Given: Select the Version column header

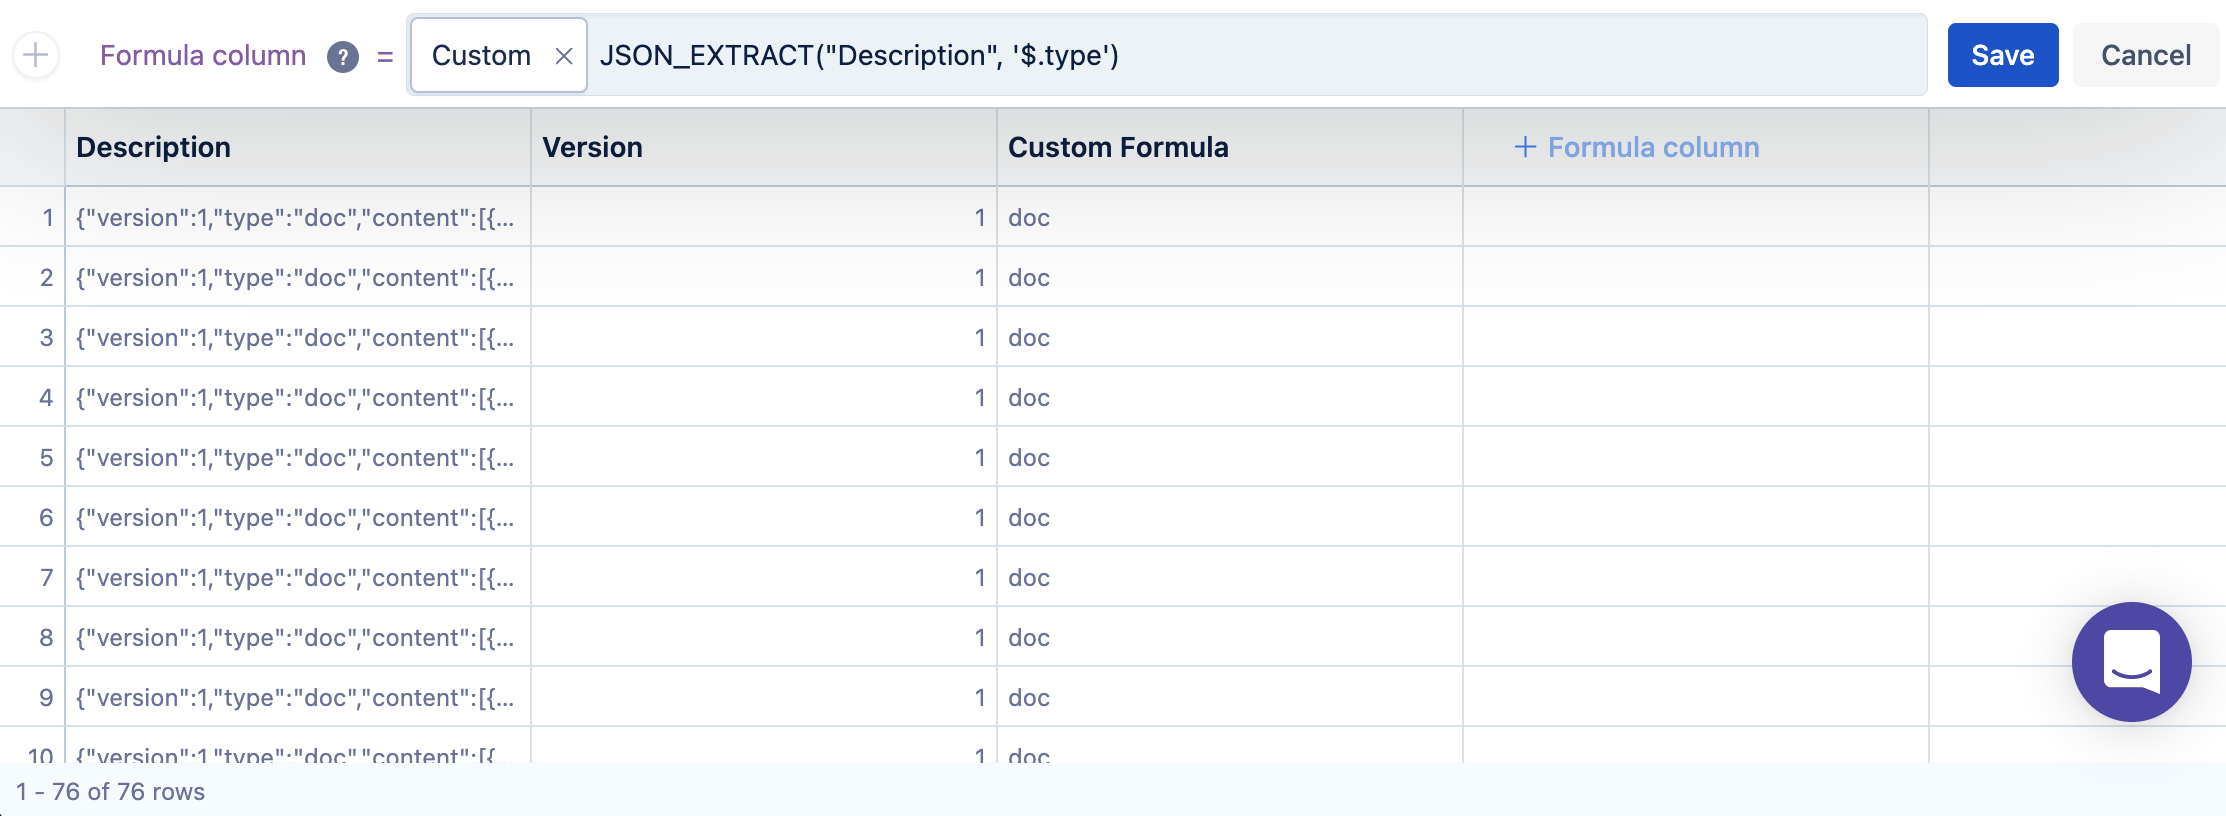Looking at the screenshot, I should point(592,147).
